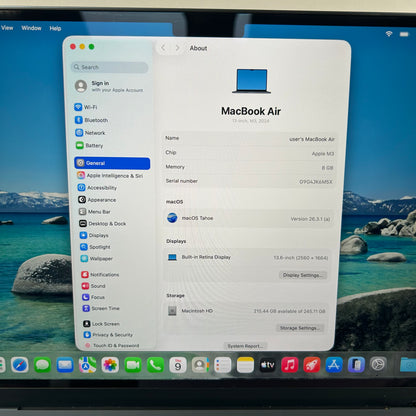Click Storage Settings button
416x416 pixels.
click(300, 328)
